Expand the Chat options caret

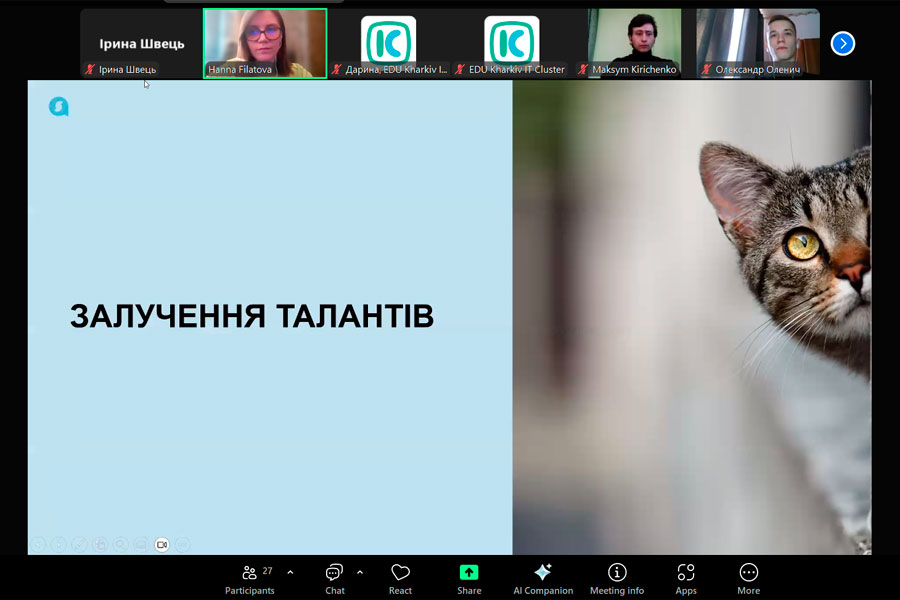[x=360, y=572]
